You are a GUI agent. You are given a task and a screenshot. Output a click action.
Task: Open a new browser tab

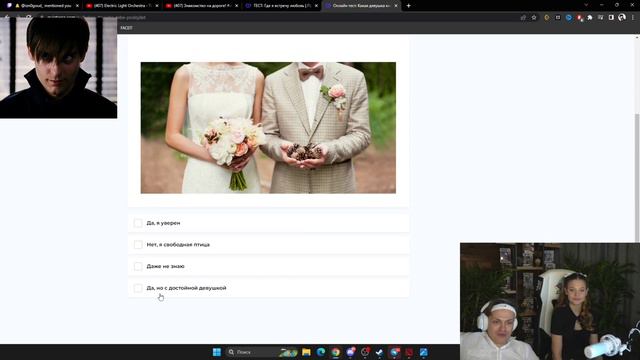pos(409,6)
